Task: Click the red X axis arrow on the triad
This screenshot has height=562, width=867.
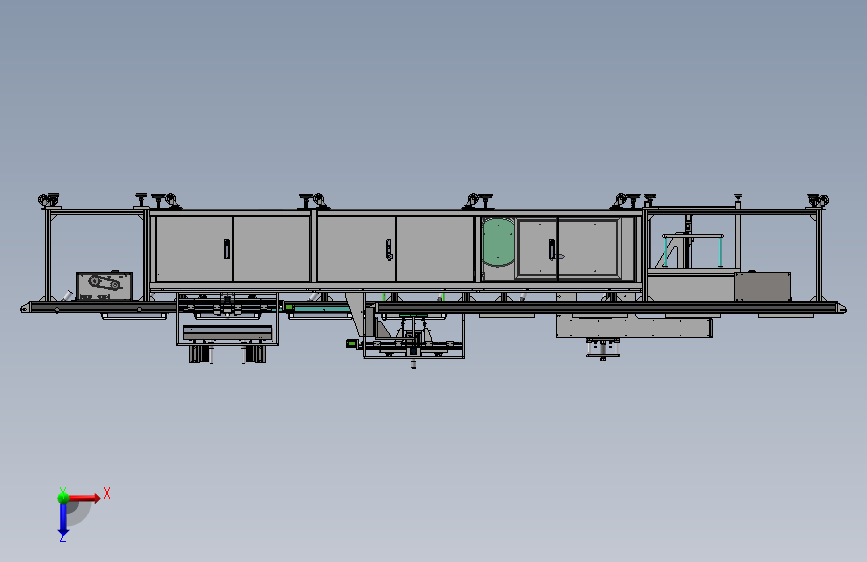Action: [x=84, y=498]
